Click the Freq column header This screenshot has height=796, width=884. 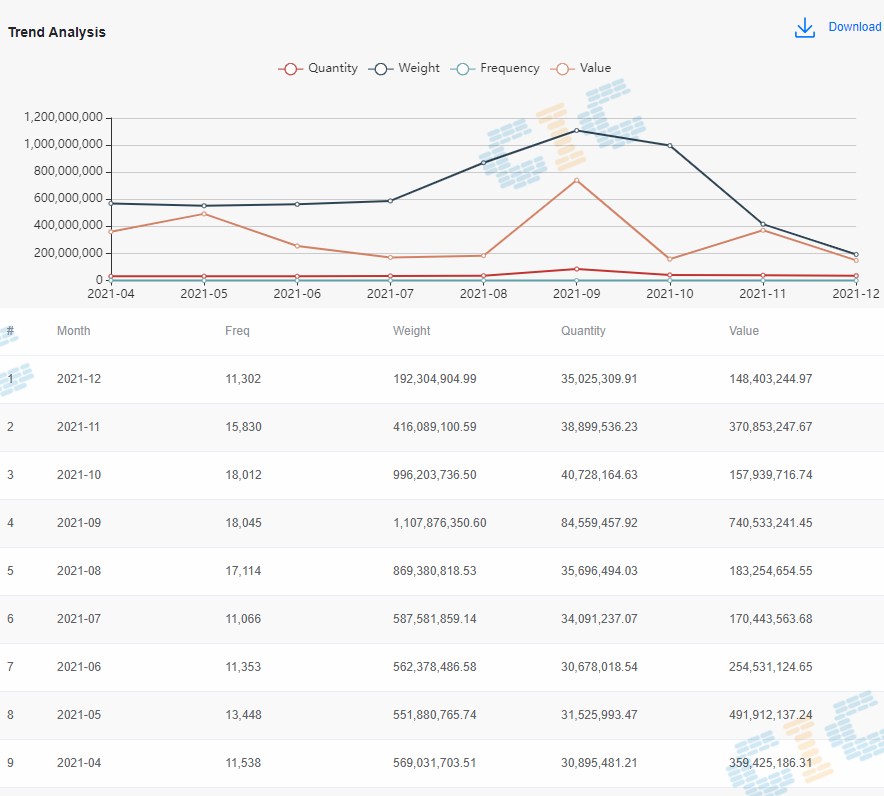237,331
